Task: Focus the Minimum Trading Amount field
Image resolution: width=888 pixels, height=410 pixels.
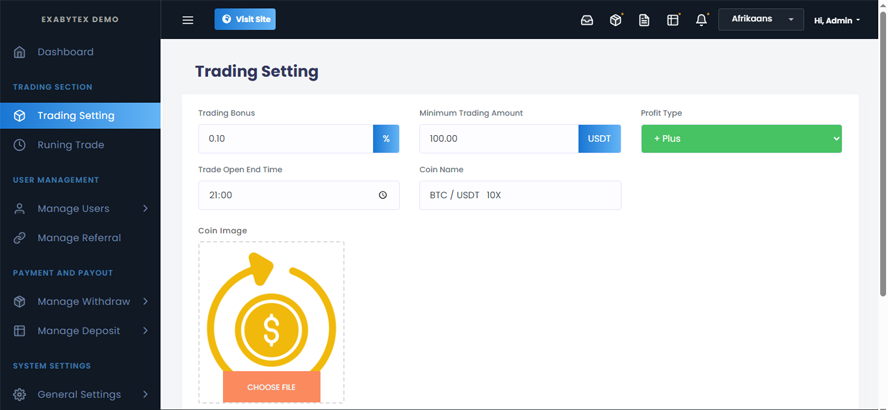Action: click(499, 139)
